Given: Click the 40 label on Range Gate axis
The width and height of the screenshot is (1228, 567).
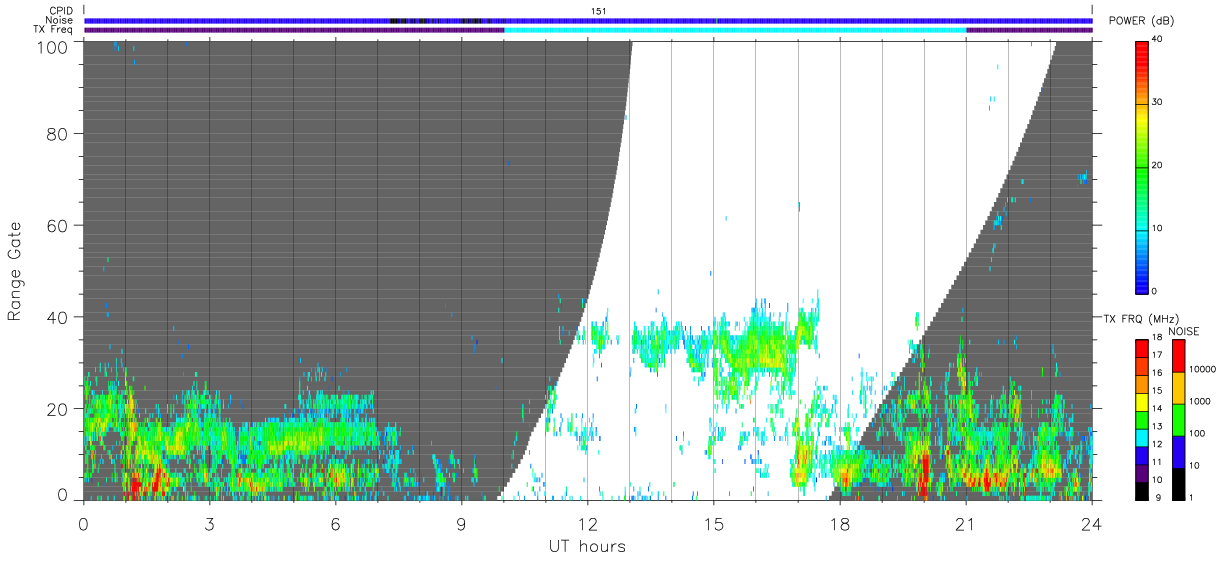Looking at the screenshot, I should click(58, 317).
